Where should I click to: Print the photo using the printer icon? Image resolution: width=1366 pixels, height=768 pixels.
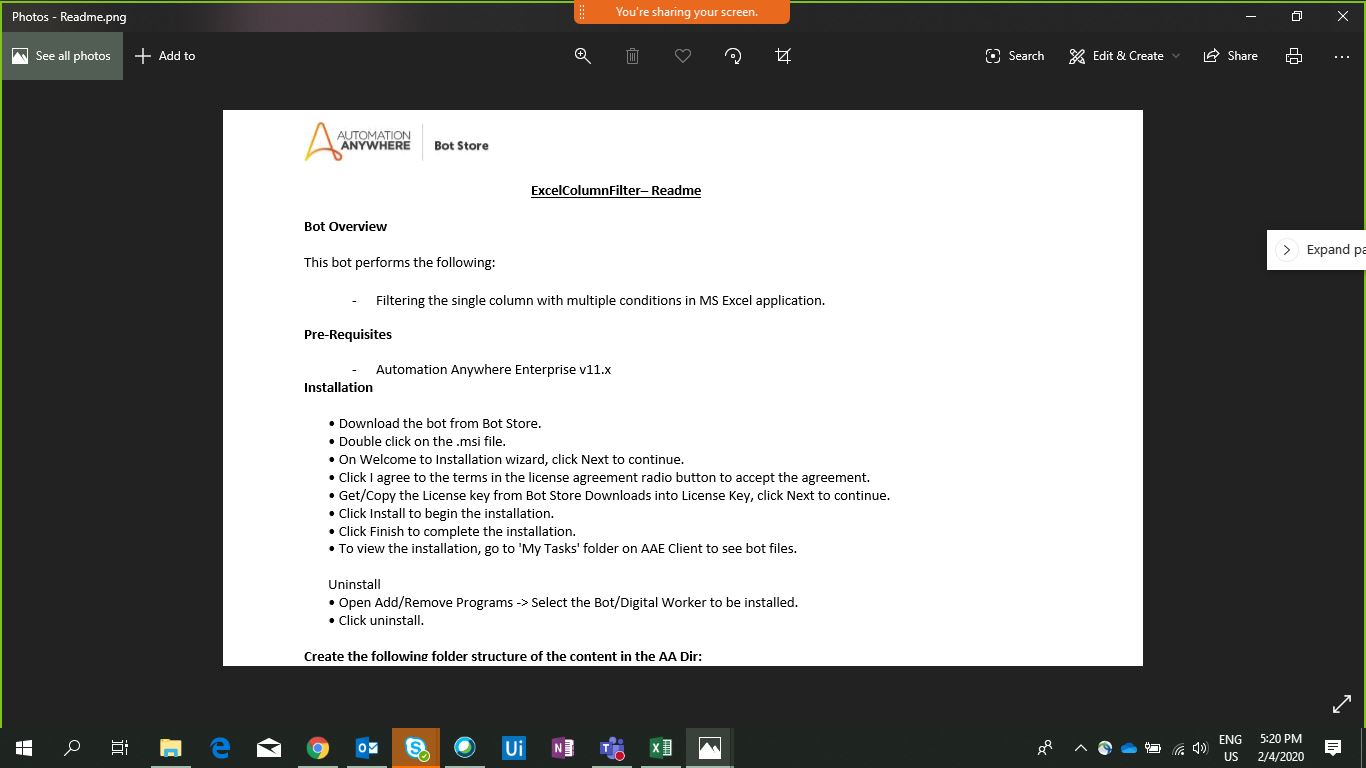click(1294, 56)
